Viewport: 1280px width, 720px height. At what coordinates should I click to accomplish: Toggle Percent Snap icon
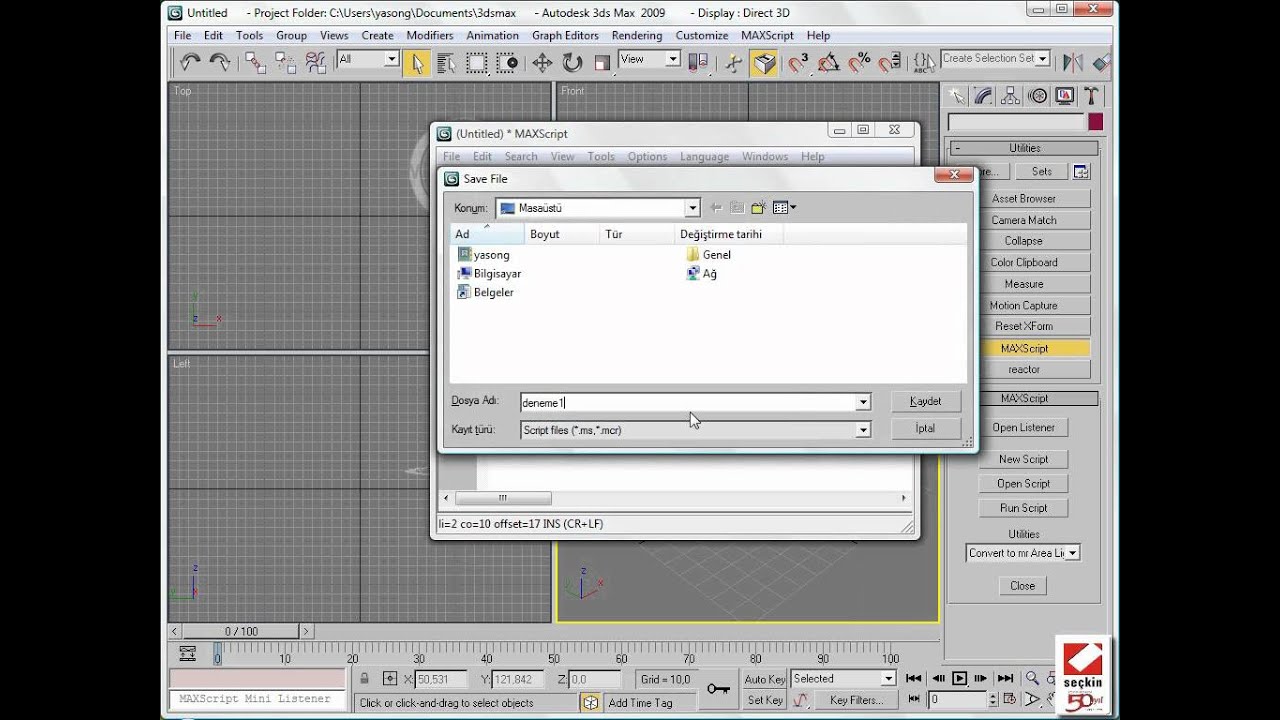click(x=859, y=63)
